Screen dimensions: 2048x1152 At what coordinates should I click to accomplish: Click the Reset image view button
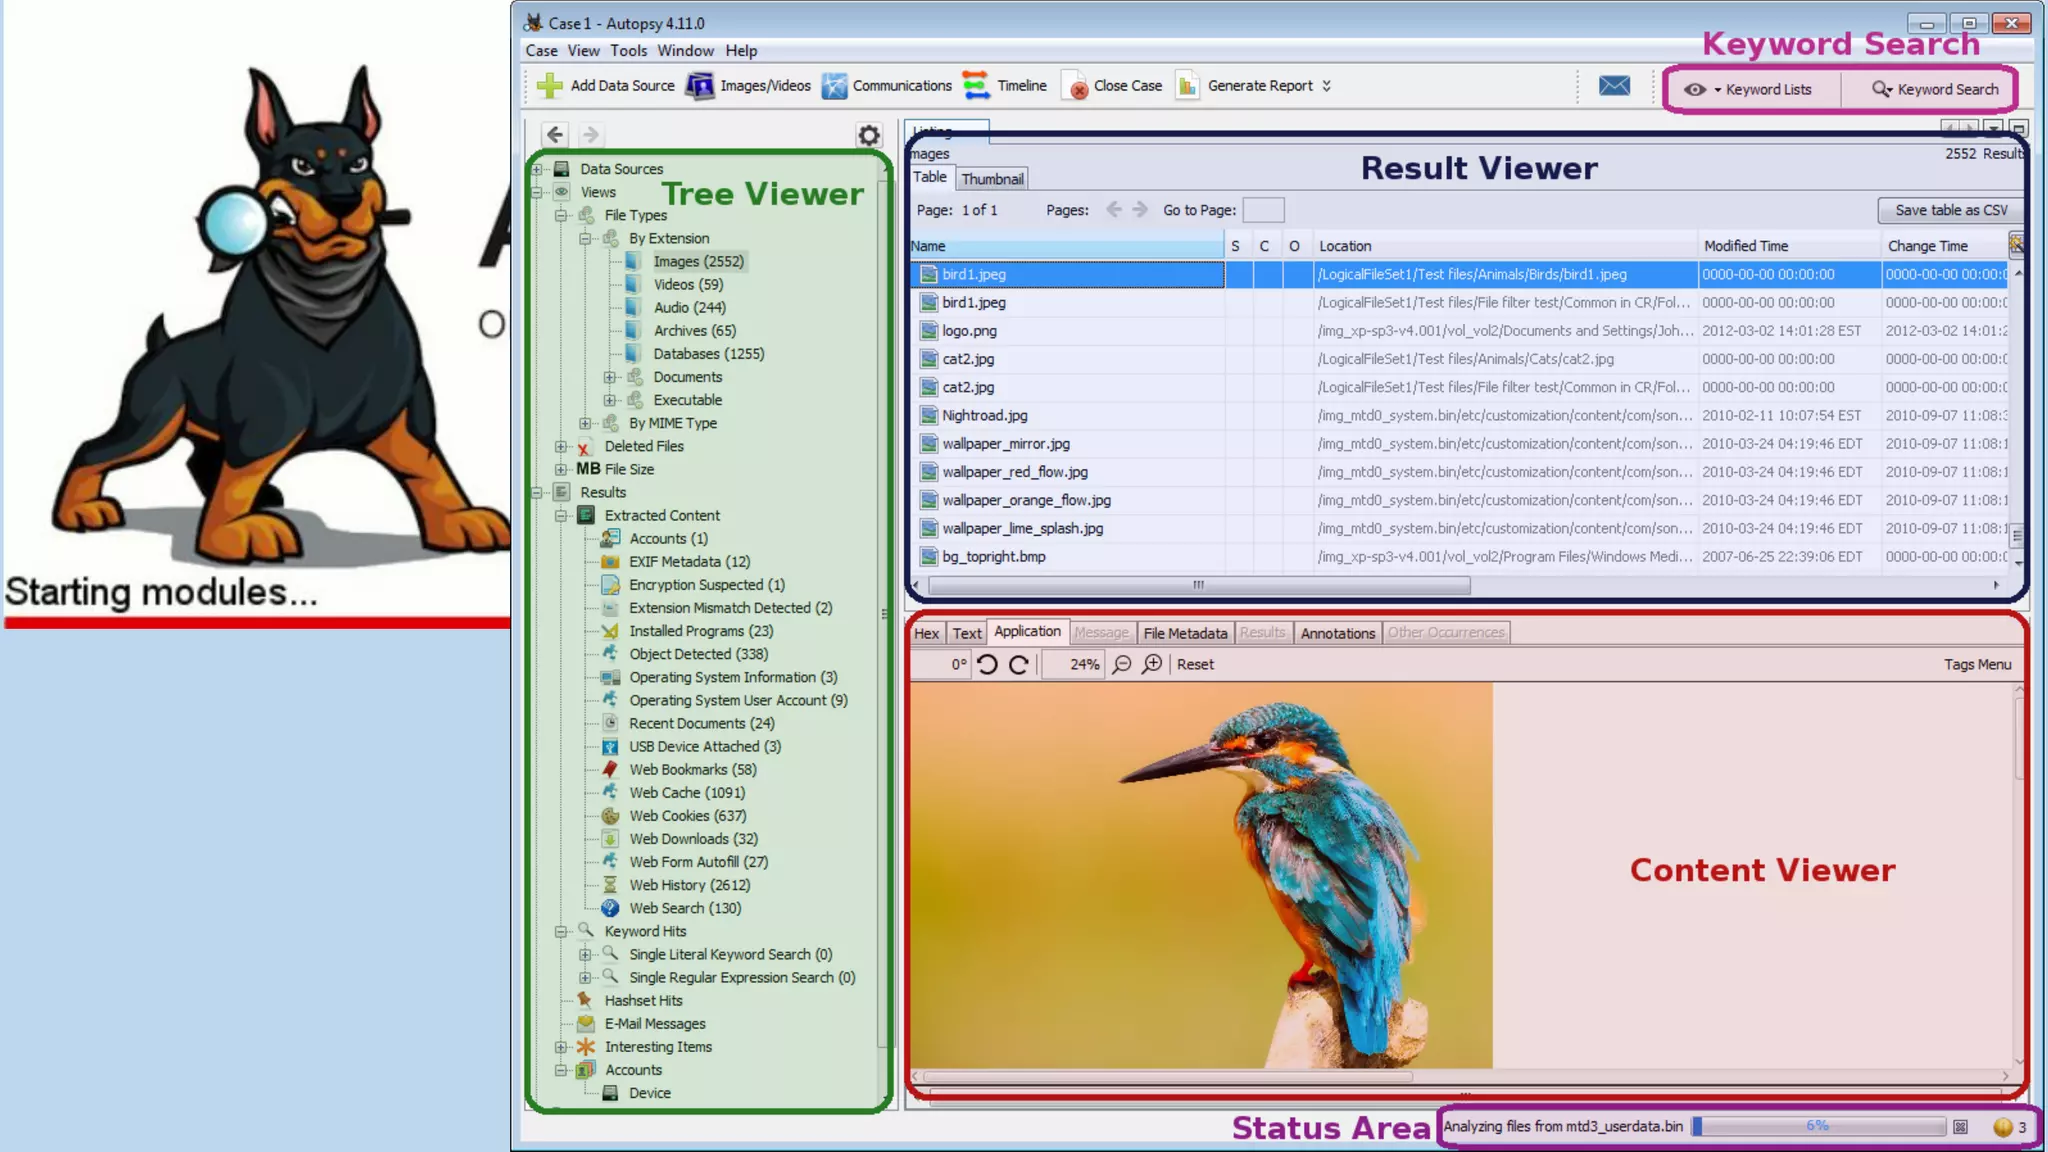[x=1195, y=665]
